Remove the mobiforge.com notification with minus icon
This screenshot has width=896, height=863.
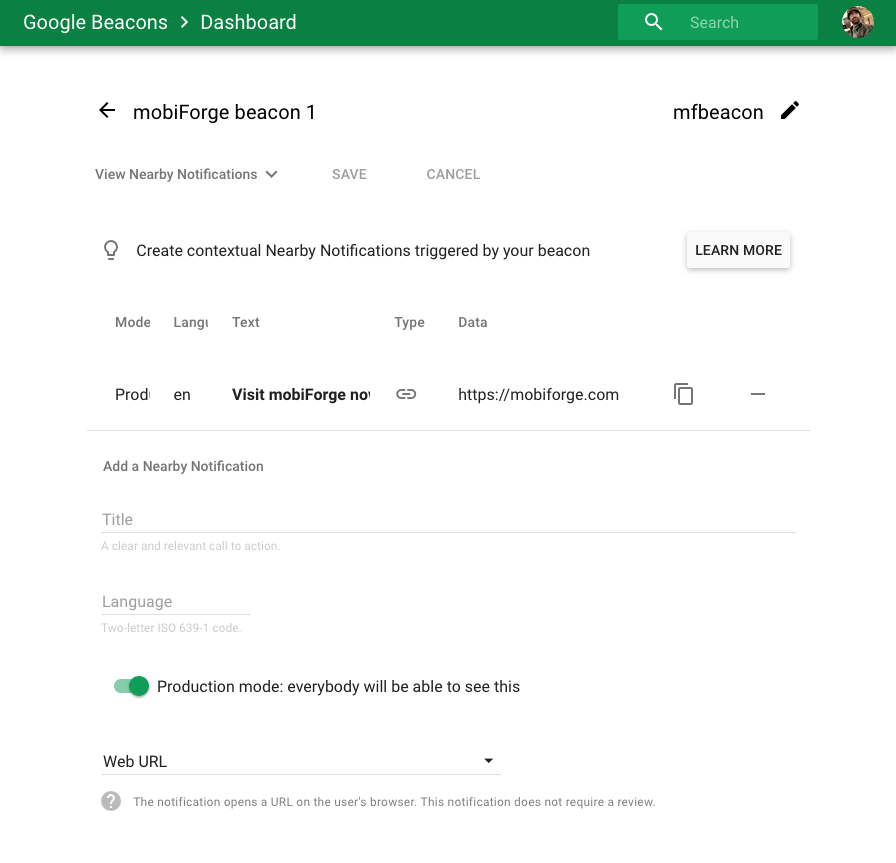pyautogui.click(x=758, y=394)
